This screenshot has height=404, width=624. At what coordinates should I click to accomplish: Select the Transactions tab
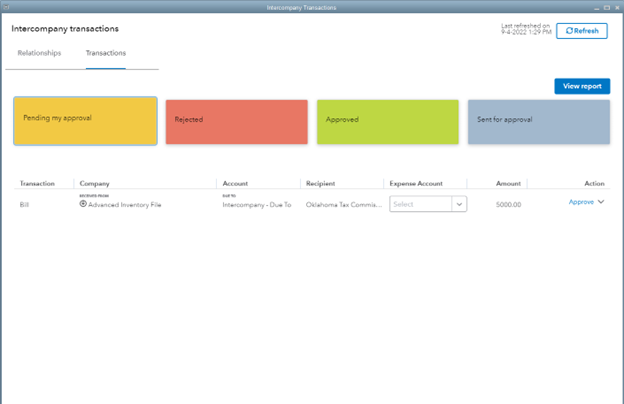click(106, 53)
